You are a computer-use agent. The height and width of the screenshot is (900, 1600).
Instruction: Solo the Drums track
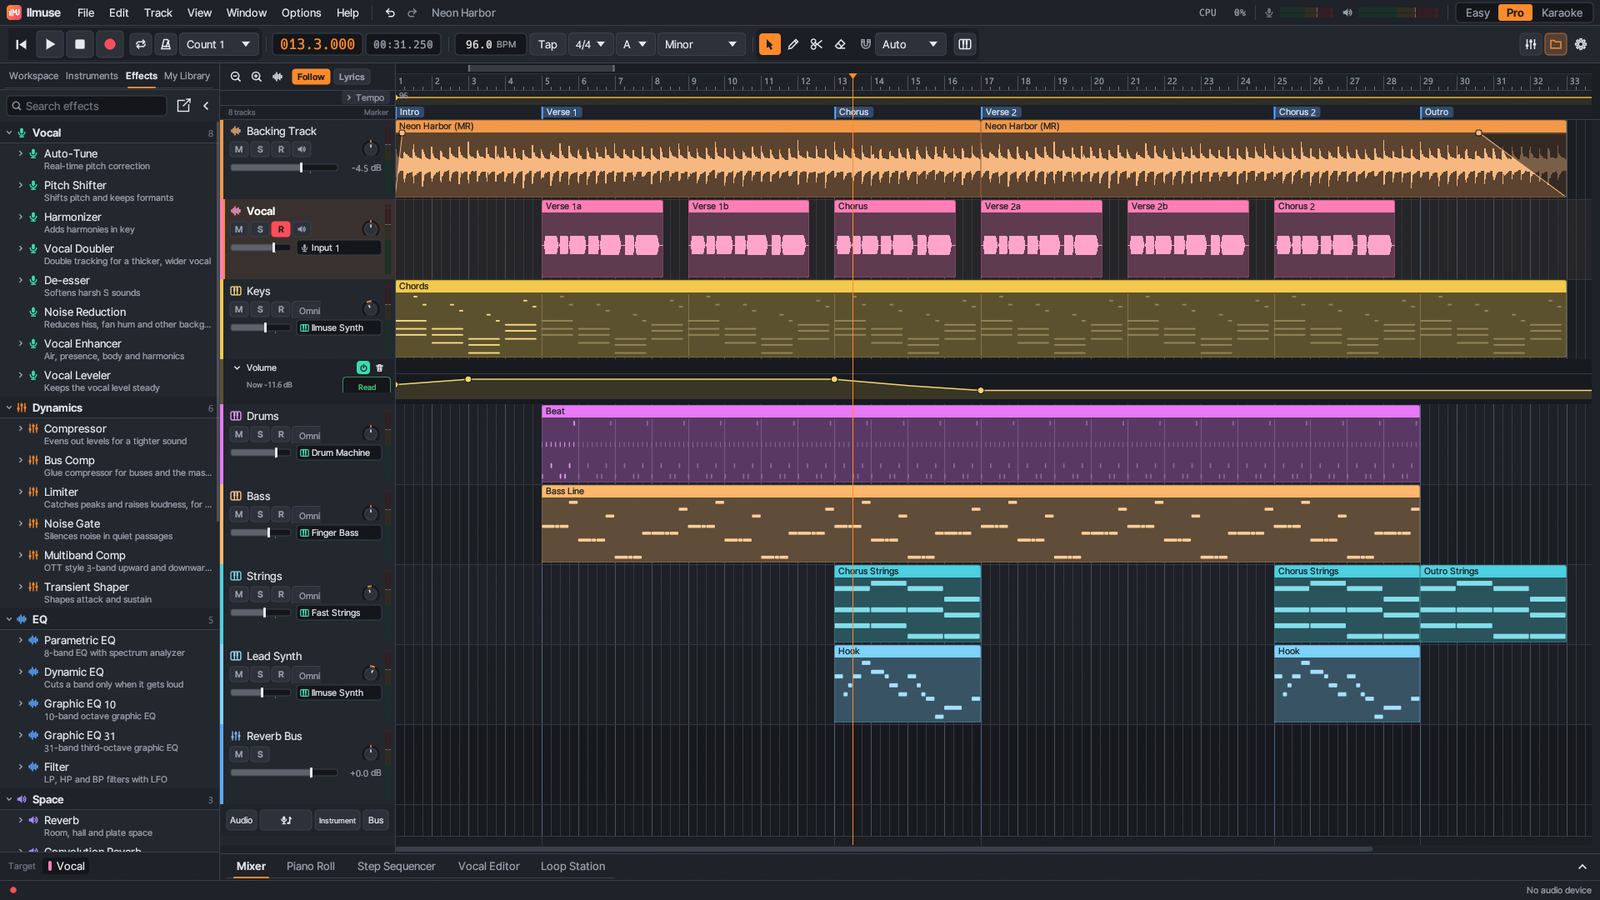click(x=260, y=435)
